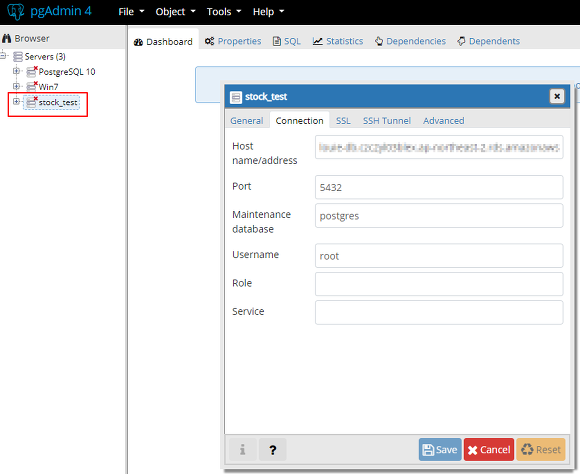Expand the stock_test server node
This screenshot has width=580, height=474.
click(x=16, y=101)
